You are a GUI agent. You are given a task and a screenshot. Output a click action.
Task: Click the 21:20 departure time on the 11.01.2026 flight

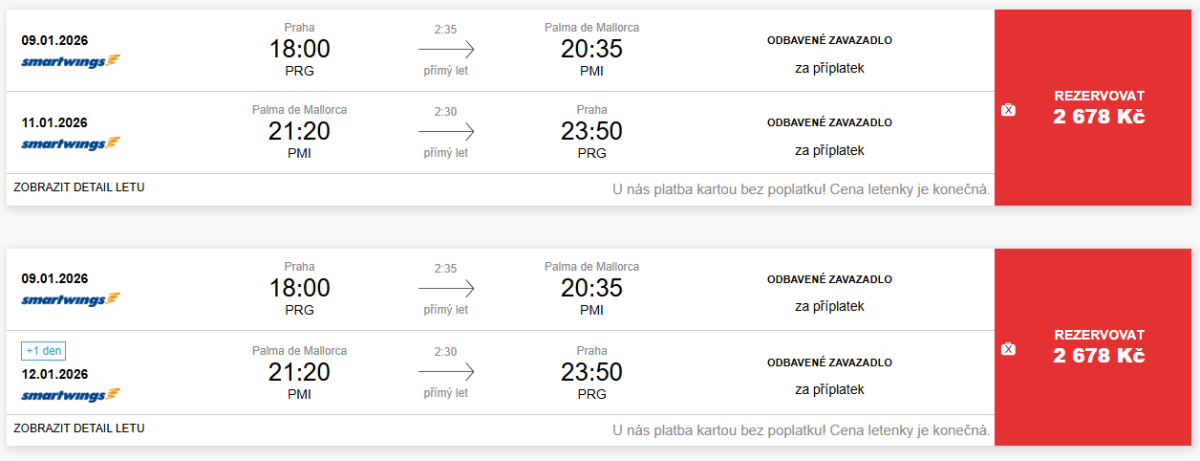click(299, 131)
